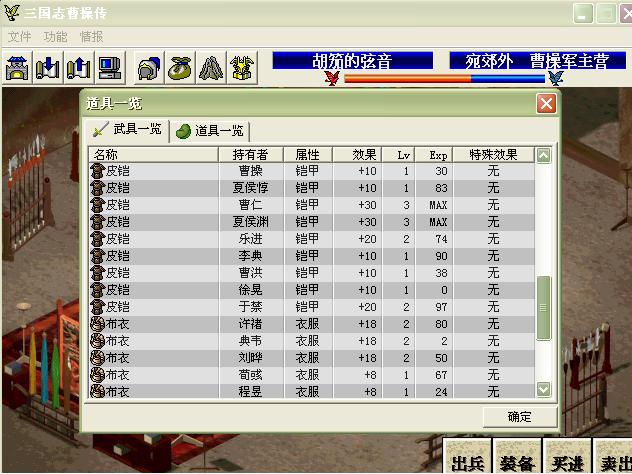Click the load icon with up arrow
The width and height of the screenshot is (632, 474).
click(77, 68)
